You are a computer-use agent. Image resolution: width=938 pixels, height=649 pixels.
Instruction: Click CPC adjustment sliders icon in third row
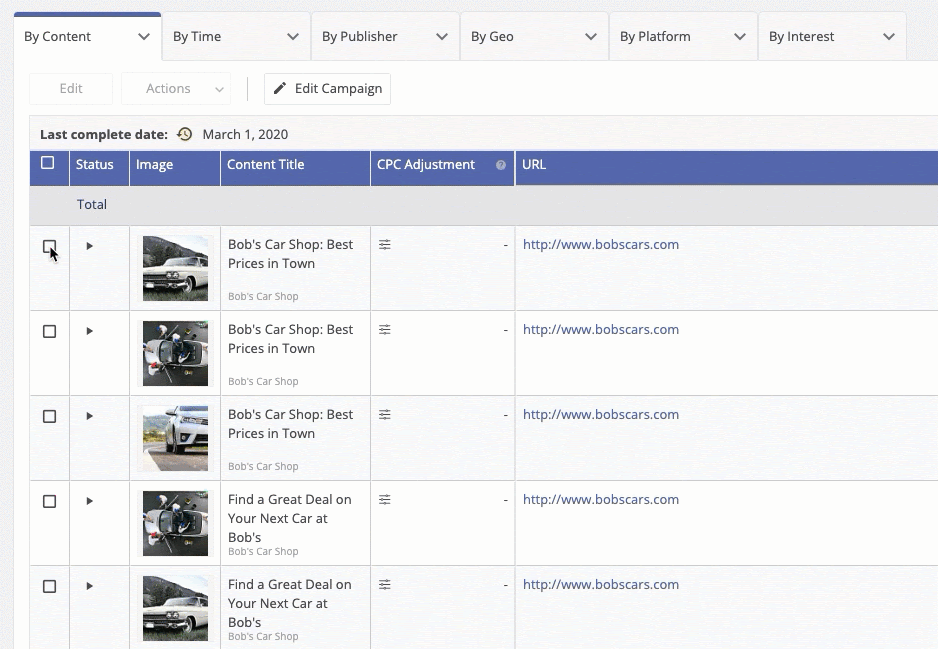tap(385, 414)
